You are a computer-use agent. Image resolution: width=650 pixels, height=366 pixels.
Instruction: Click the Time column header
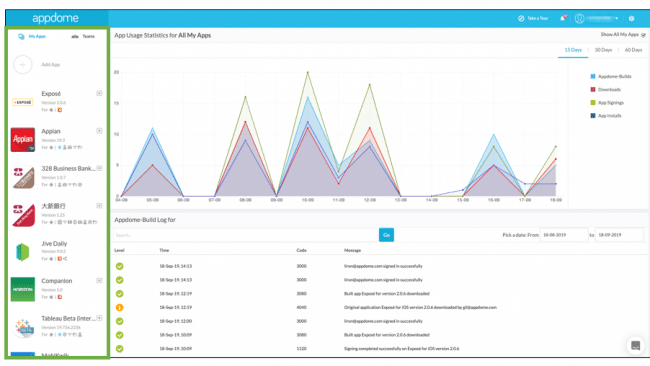pos(164,250)
